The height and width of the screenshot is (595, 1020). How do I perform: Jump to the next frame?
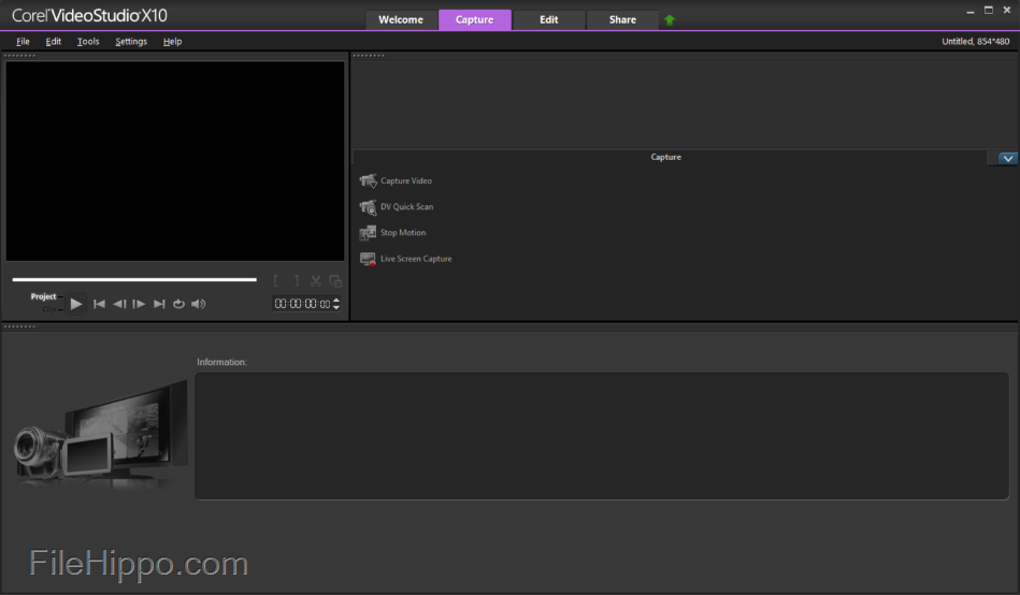[139, 303]
